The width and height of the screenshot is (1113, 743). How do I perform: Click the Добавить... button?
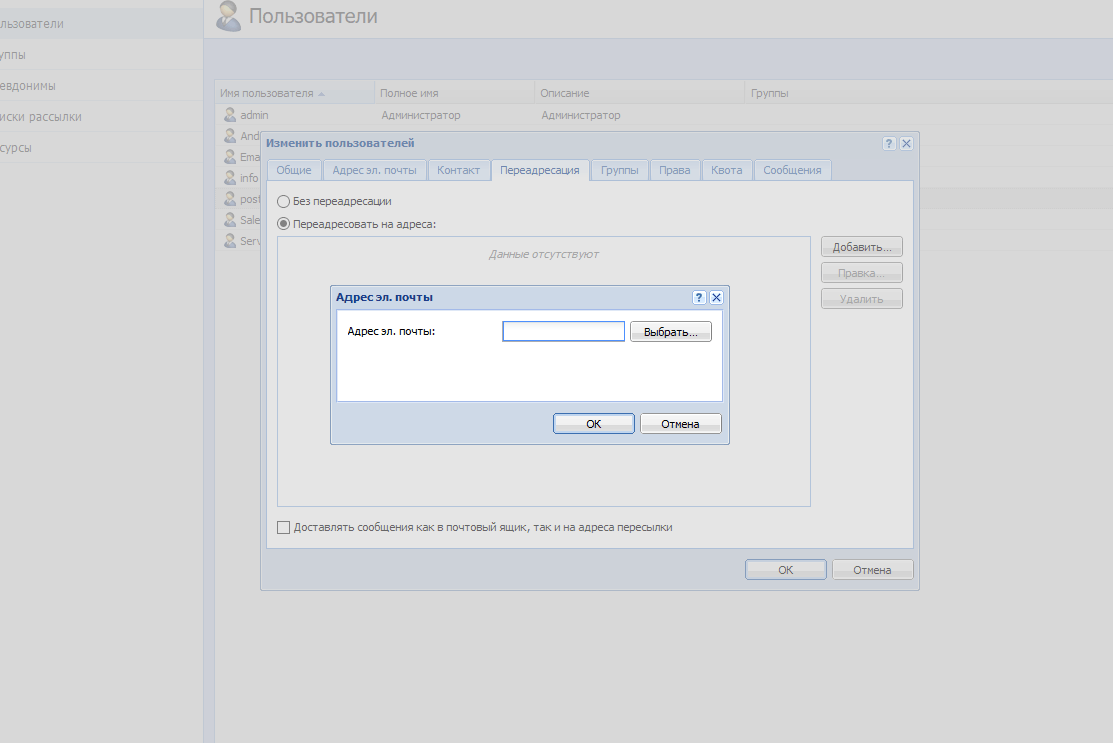tap(861, 246)
